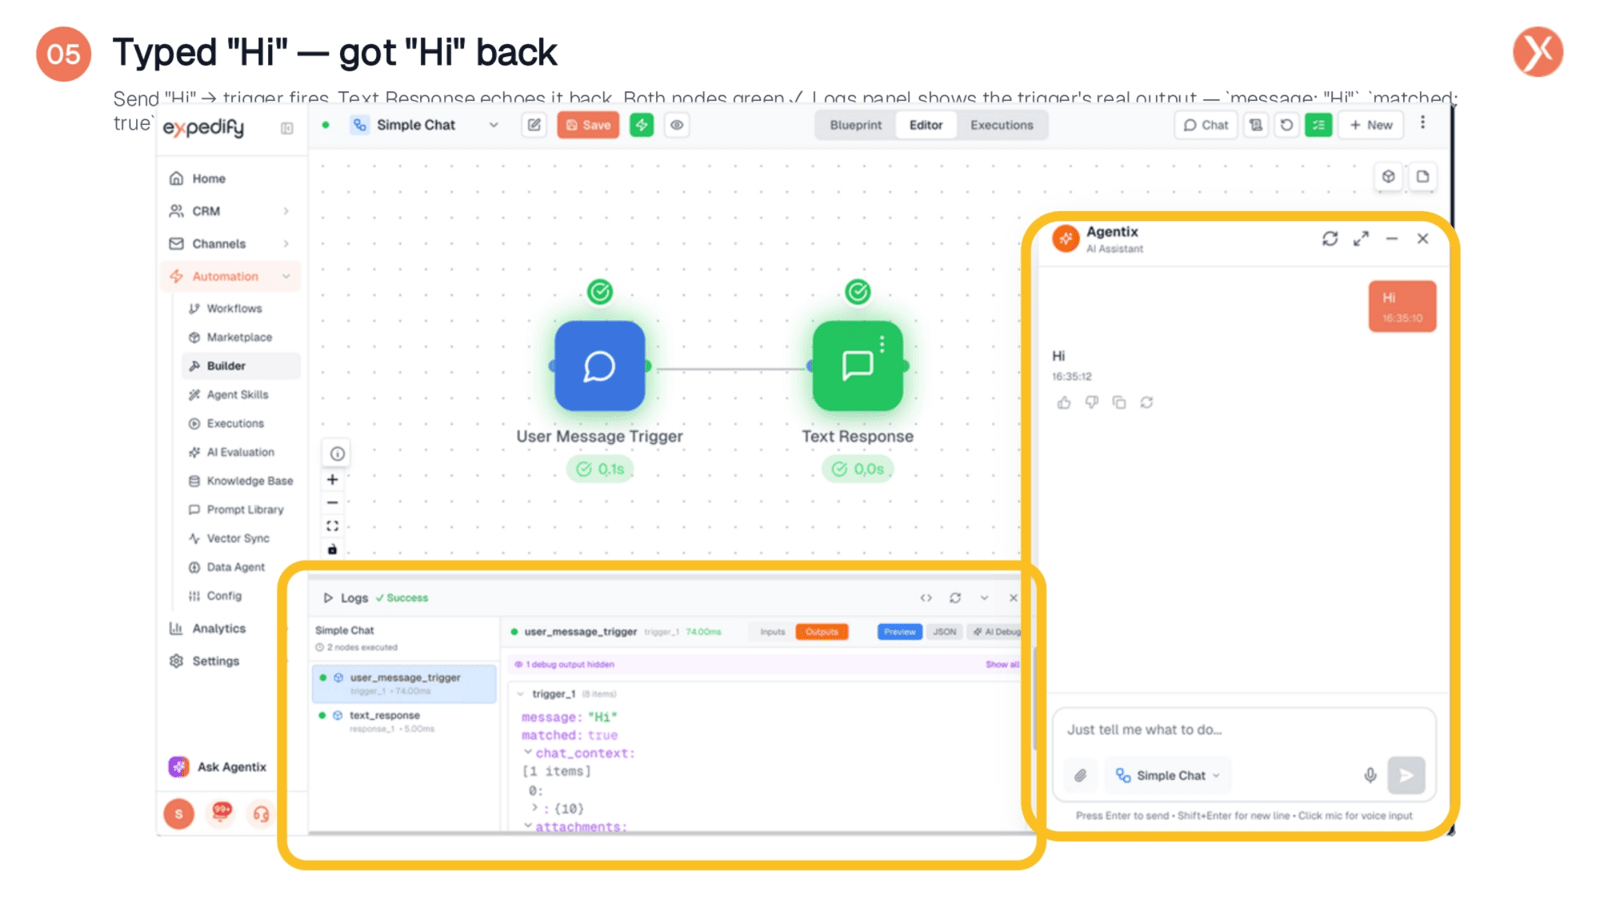This screenshot has height=900, width=1600.
Task: Refresh the Agentix chat conversation
Action: pos(1329,238)
